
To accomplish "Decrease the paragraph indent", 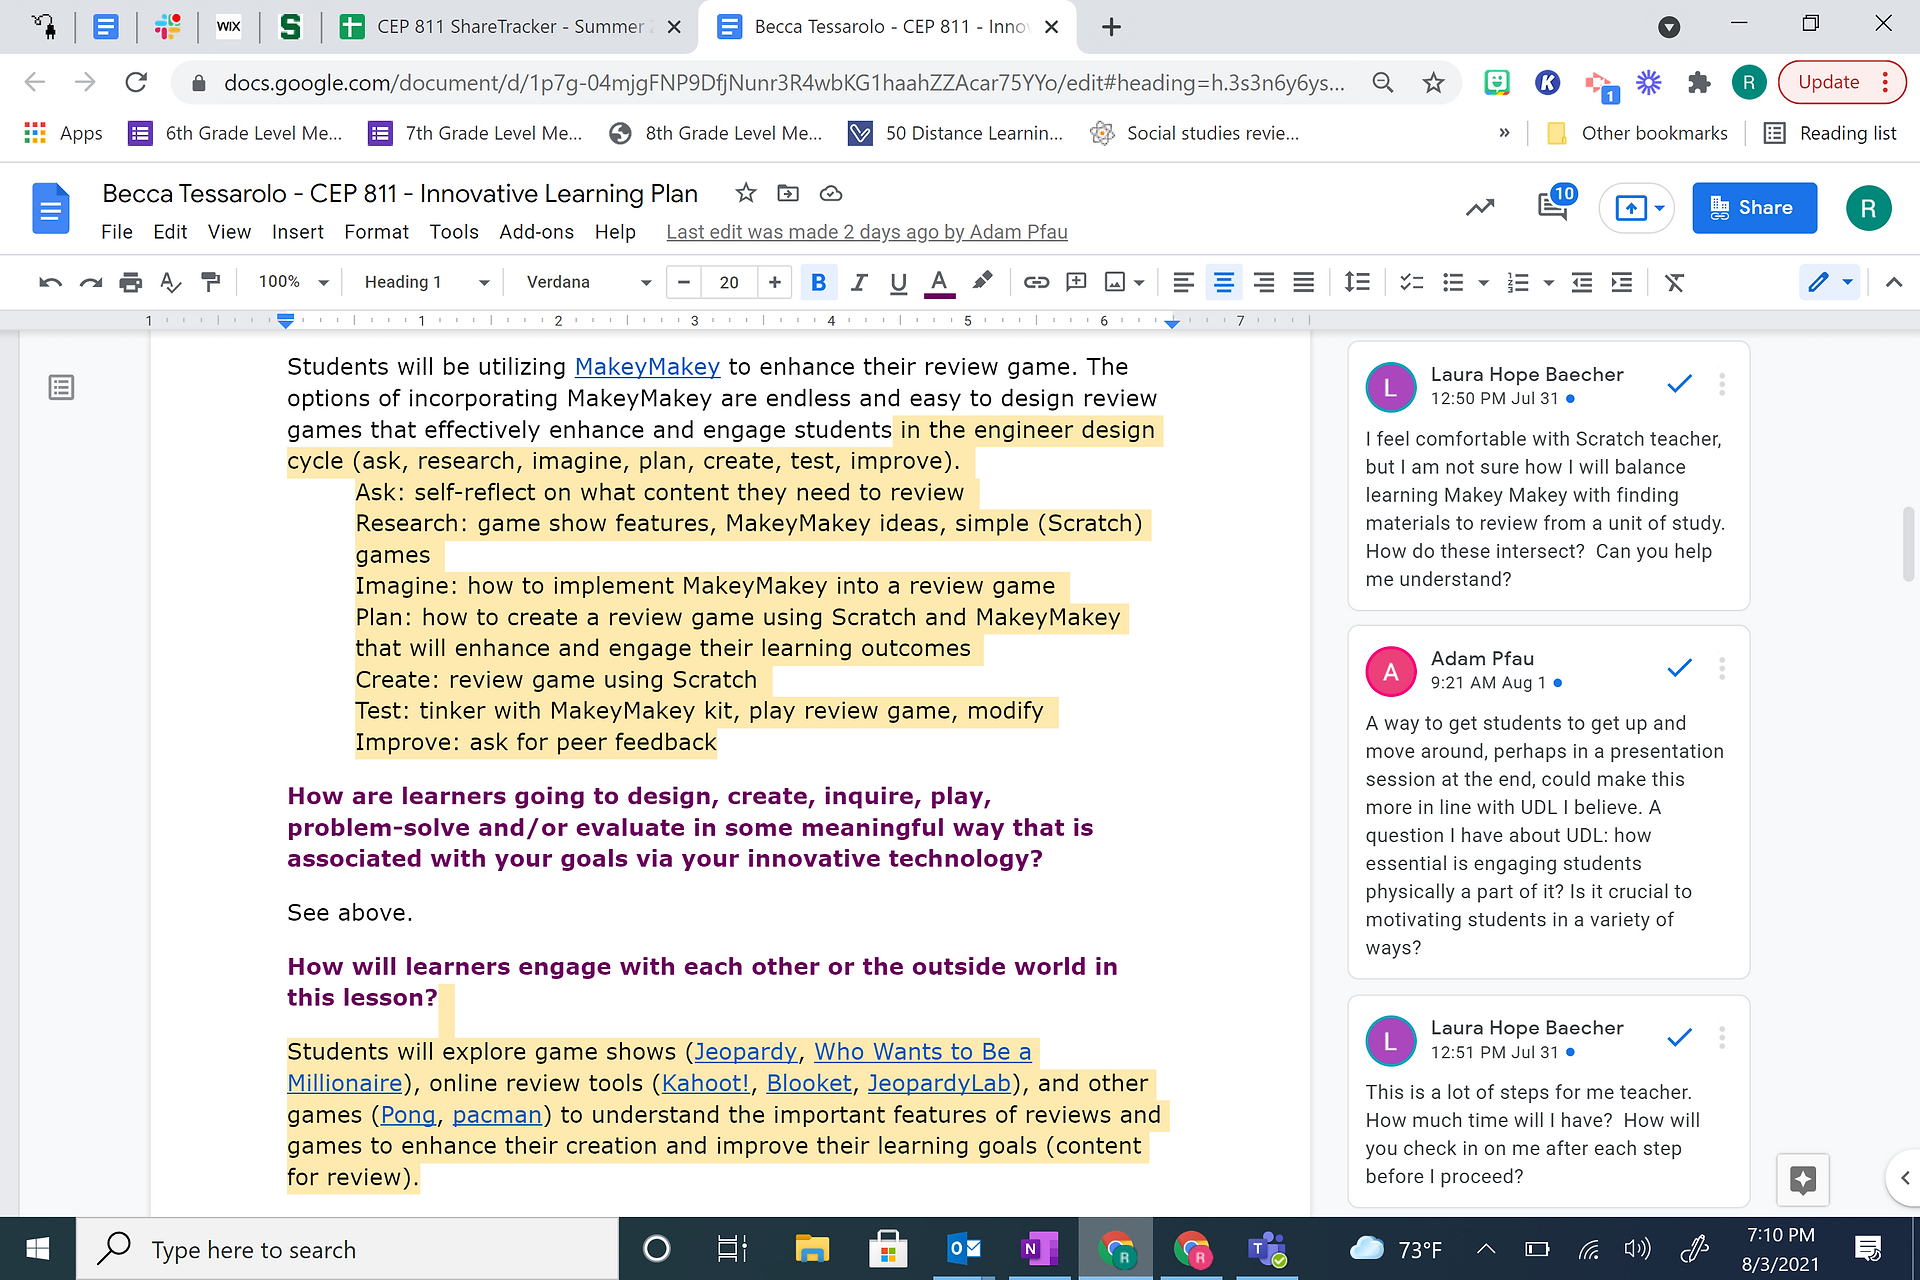I will [x=1582, y=283].
